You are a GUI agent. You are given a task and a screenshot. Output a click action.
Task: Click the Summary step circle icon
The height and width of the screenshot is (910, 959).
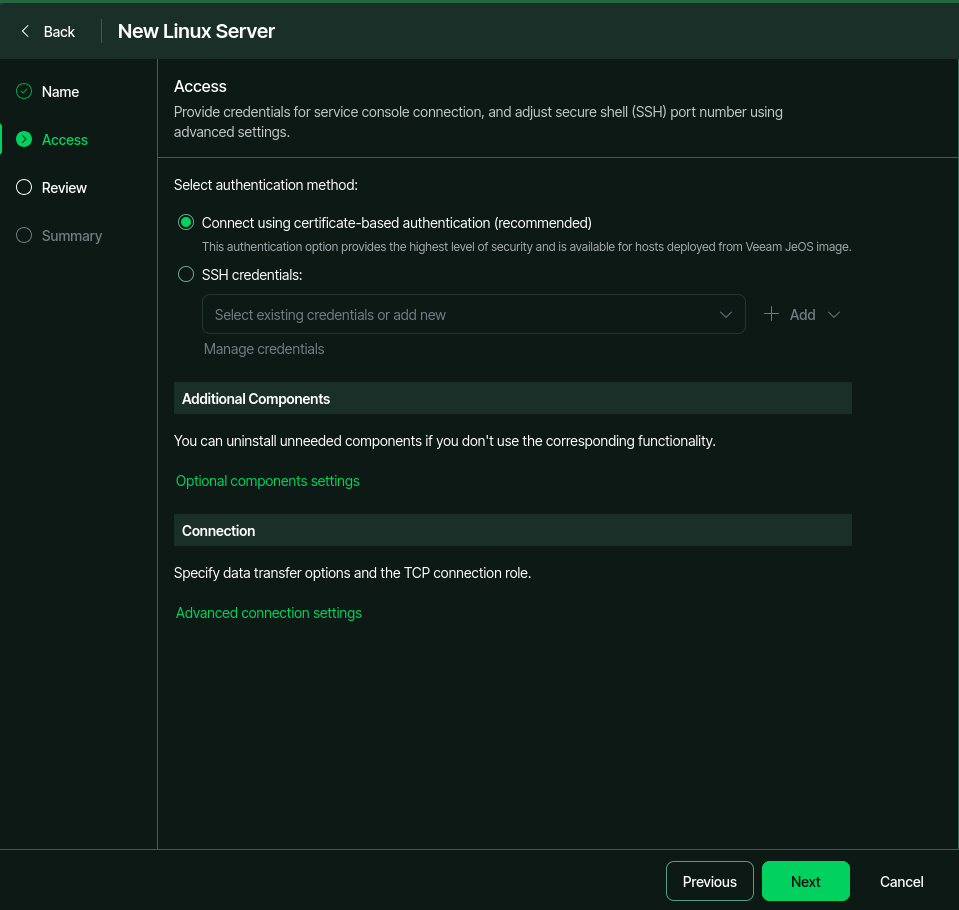pyautogui.click(x=24, y=235)
